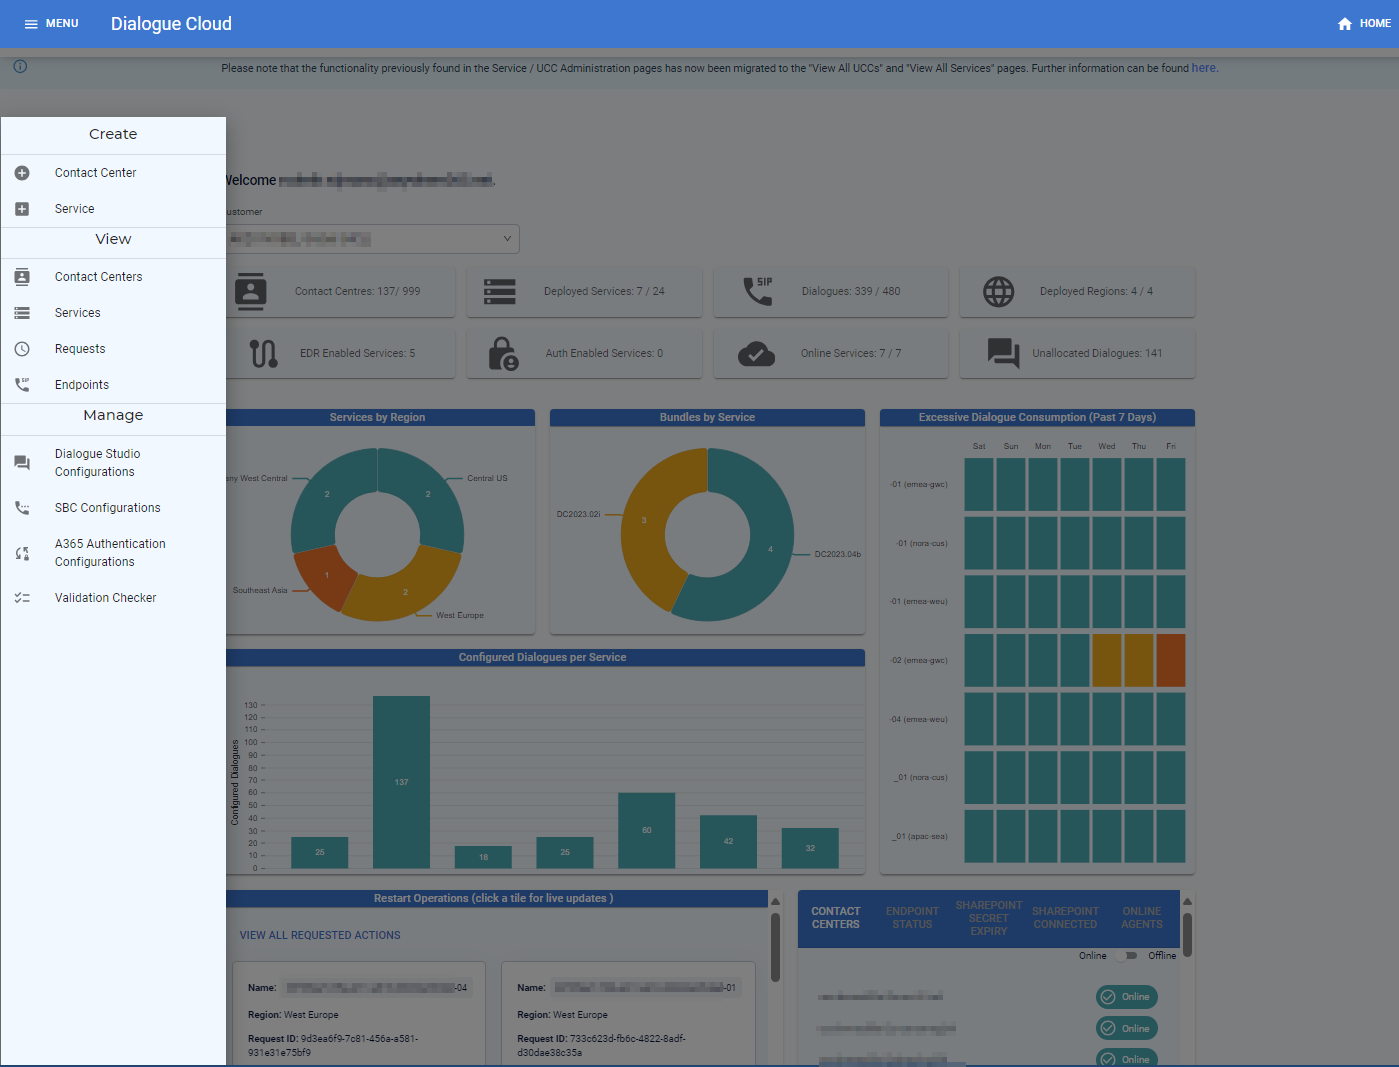1399x1067 pixels.
Task: Click the sync icon beside A365 Authentication Configurations
Action: (22, 553)
